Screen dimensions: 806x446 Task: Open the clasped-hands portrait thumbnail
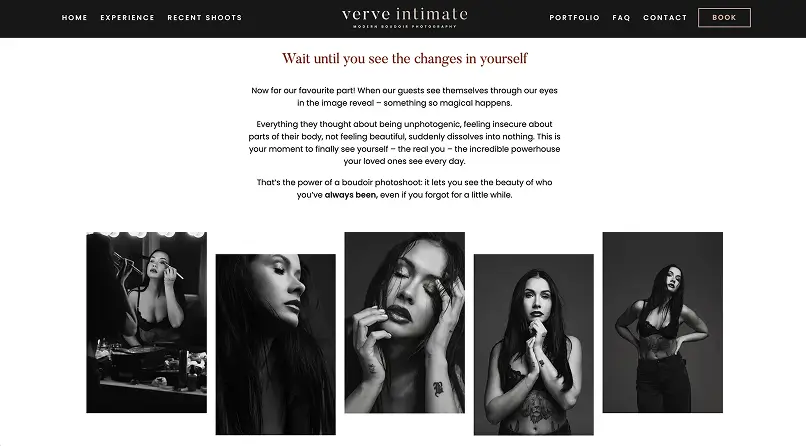click(534, 344)
